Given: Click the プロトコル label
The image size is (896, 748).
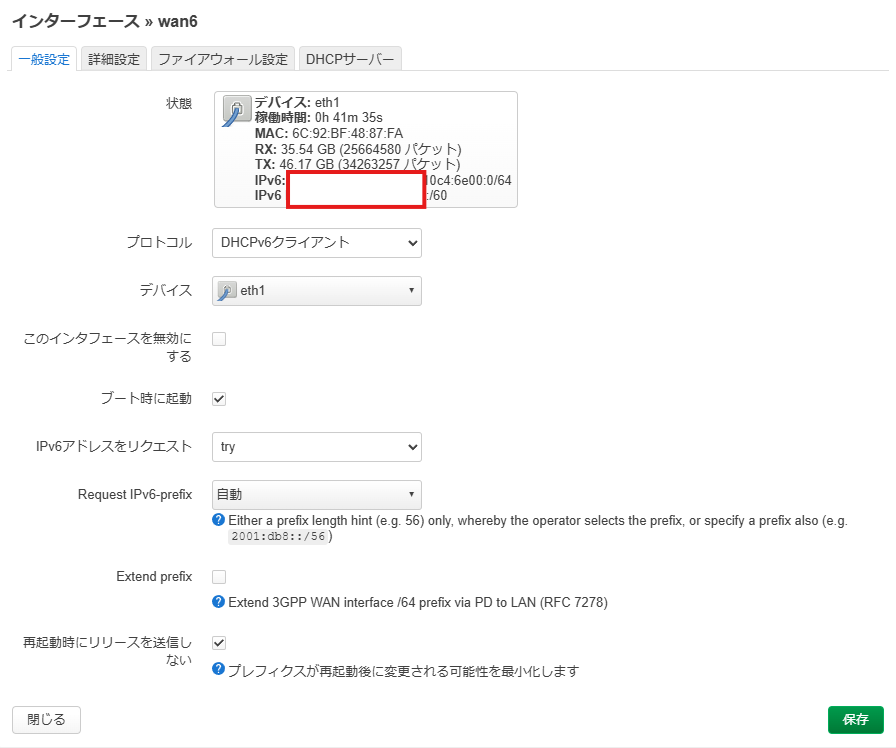Looking at the screenshot, I should click(159, 242).
